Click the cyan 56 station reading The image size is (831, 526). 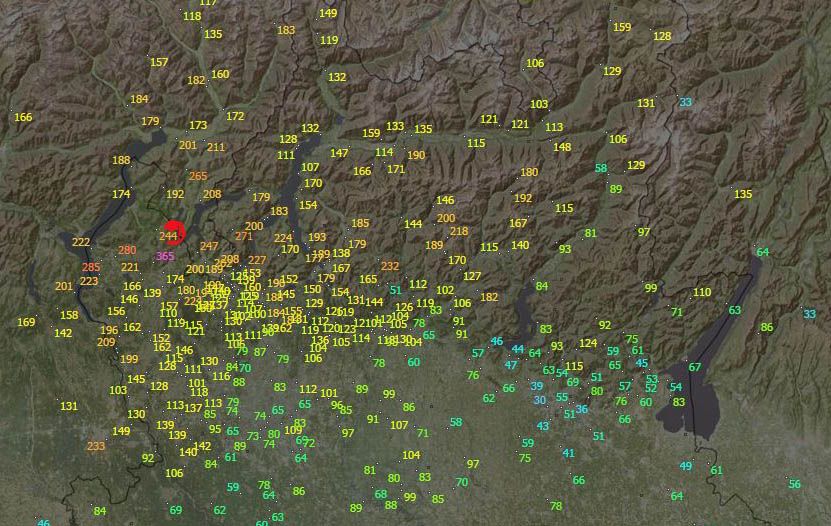(795, 484)
